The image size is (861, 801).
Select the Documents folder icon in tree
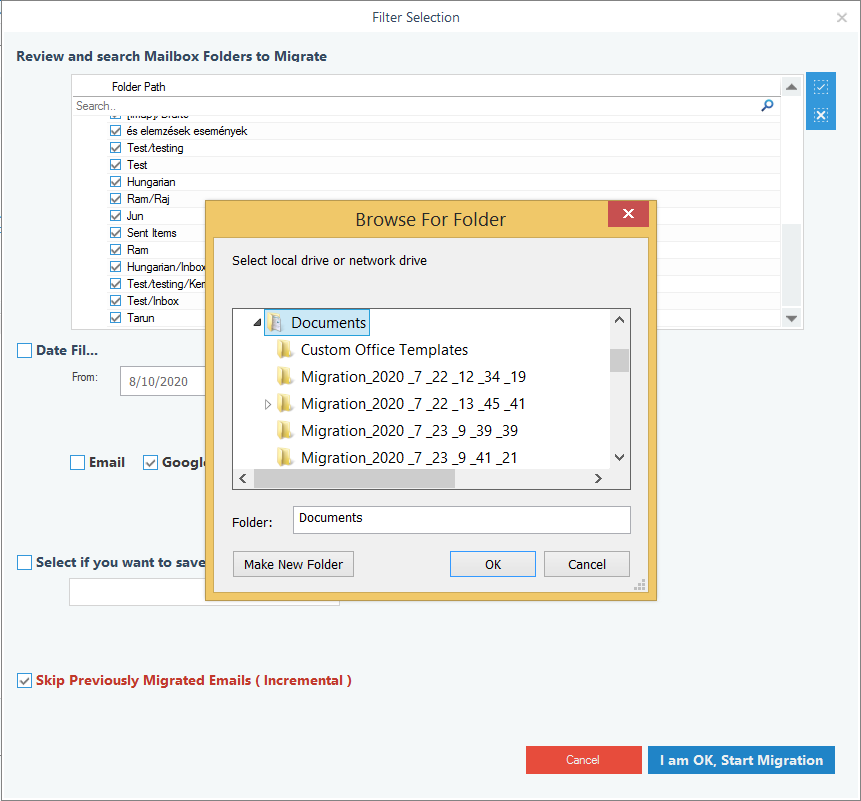pos(276,322)
